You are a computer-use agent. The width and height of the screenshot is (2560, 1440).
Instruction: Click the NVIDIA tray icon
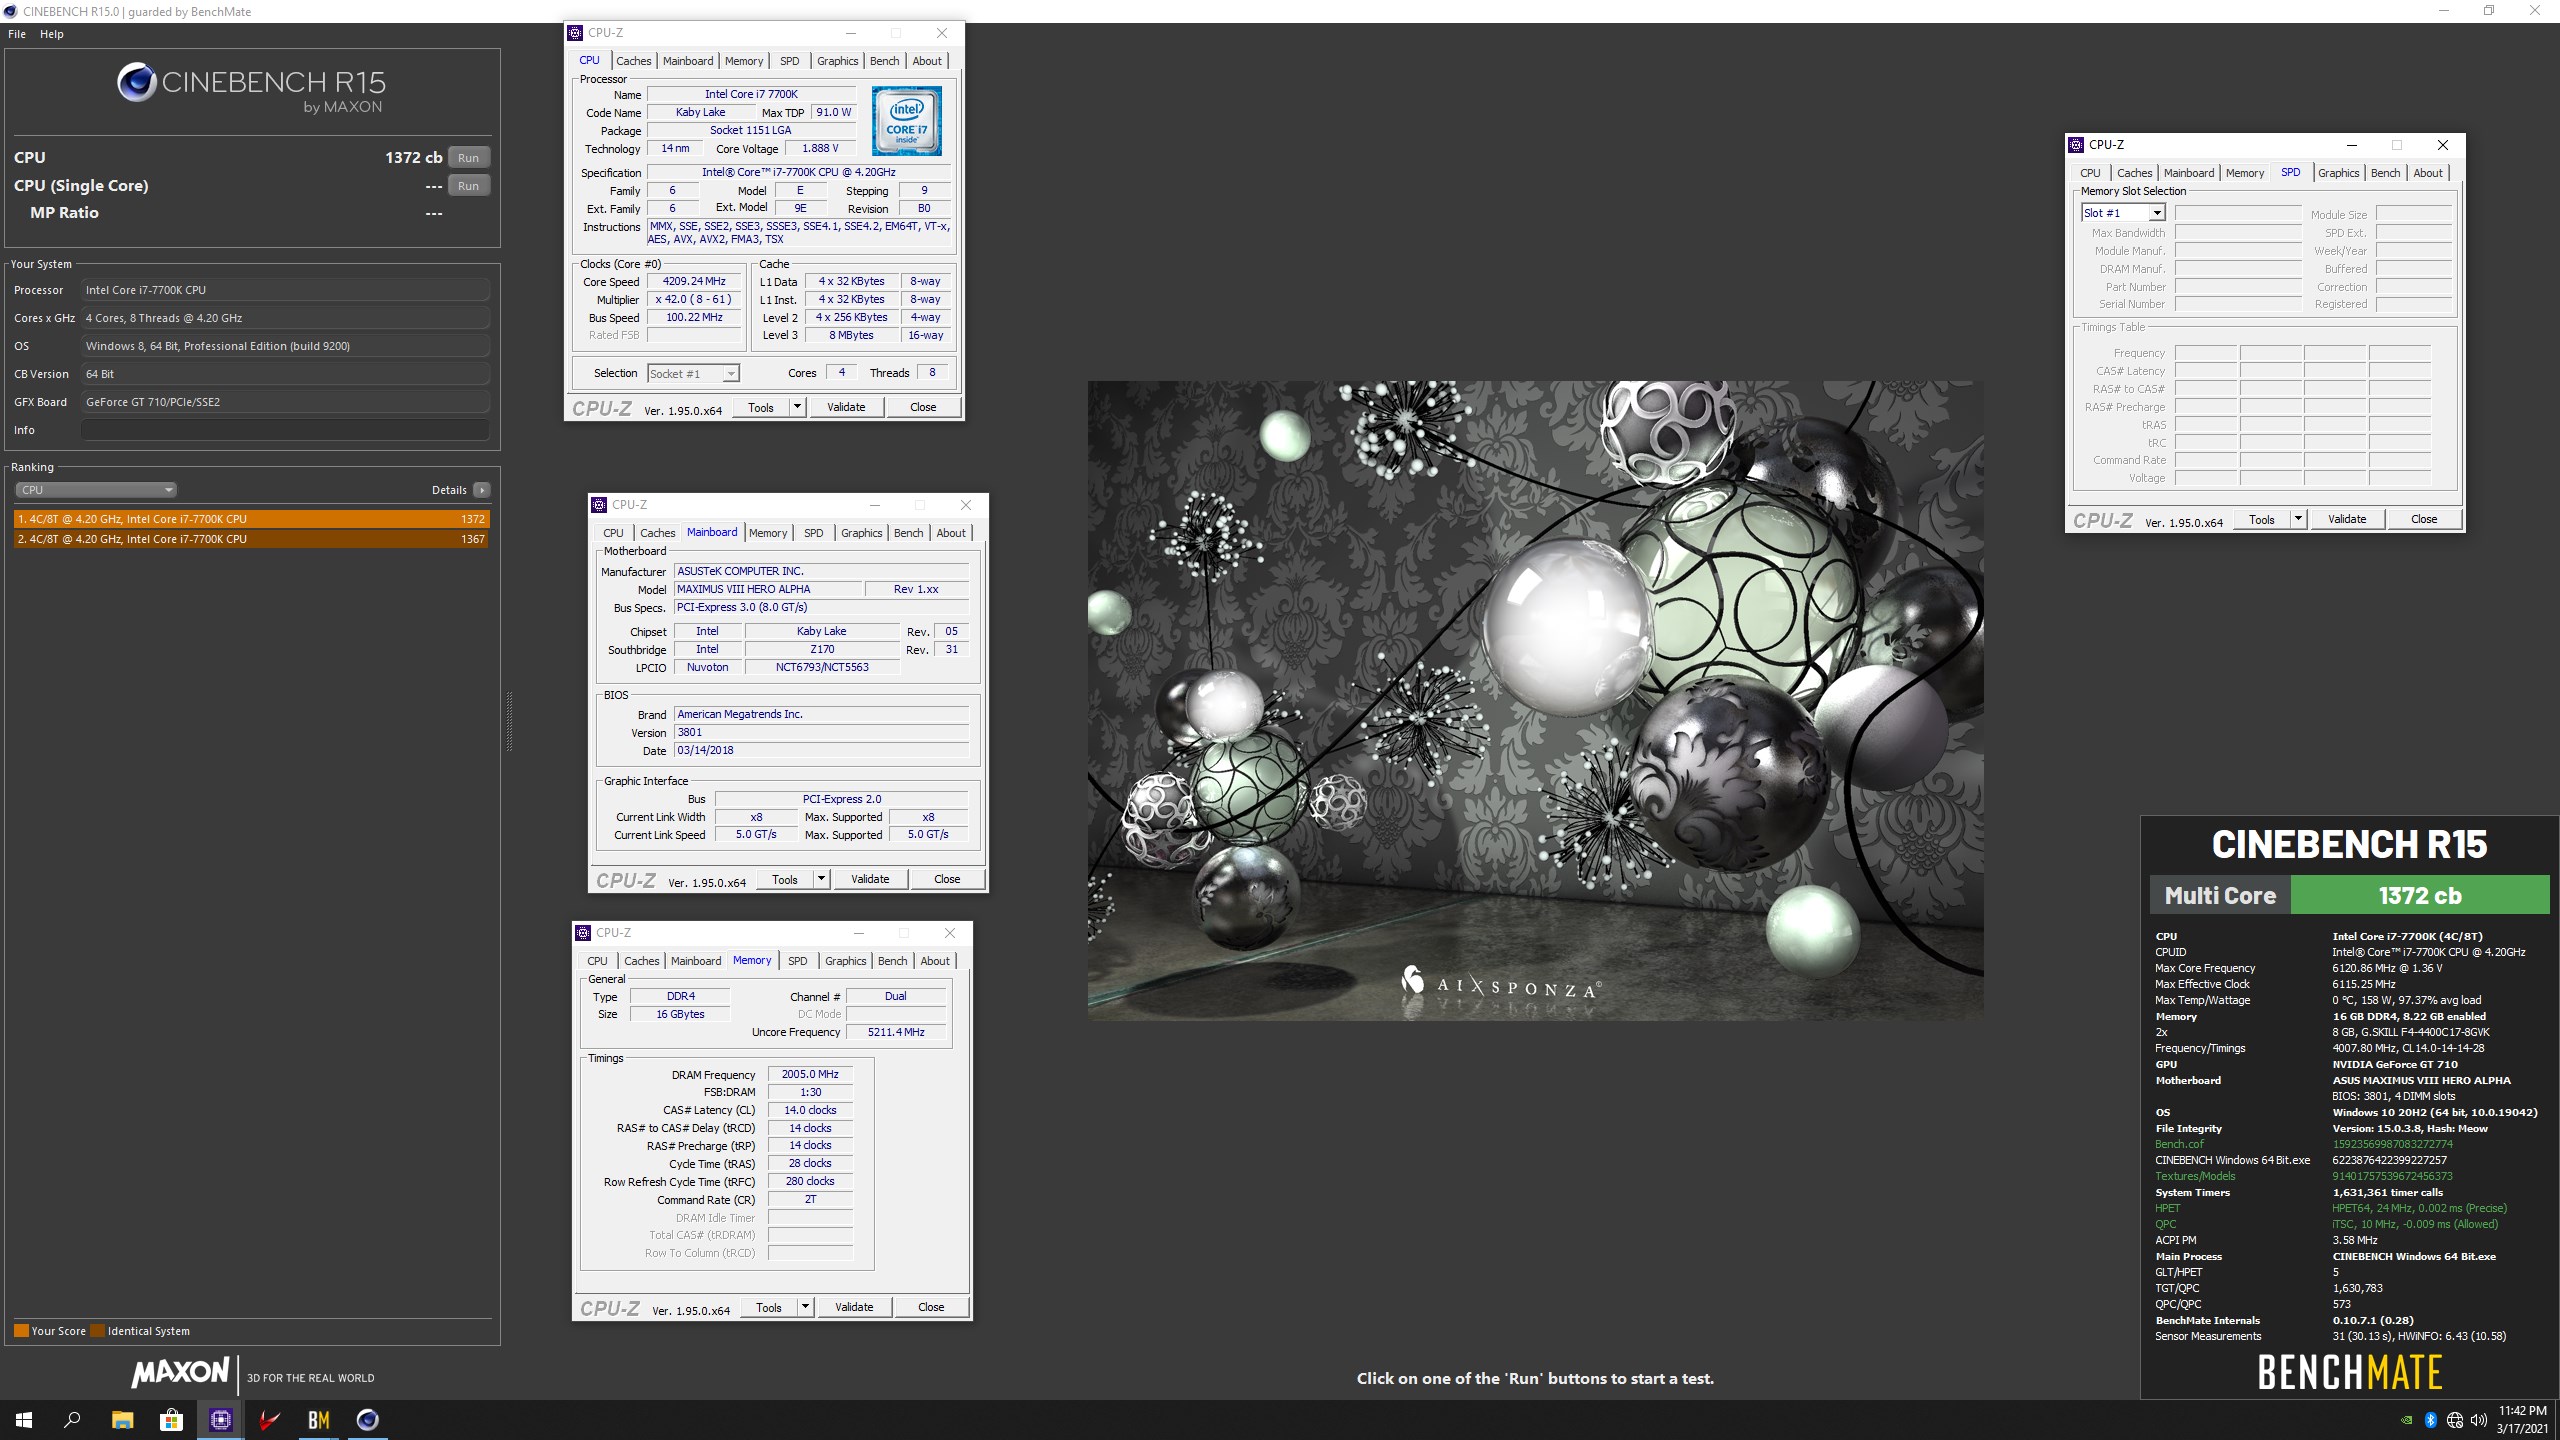point(2405,1420)
